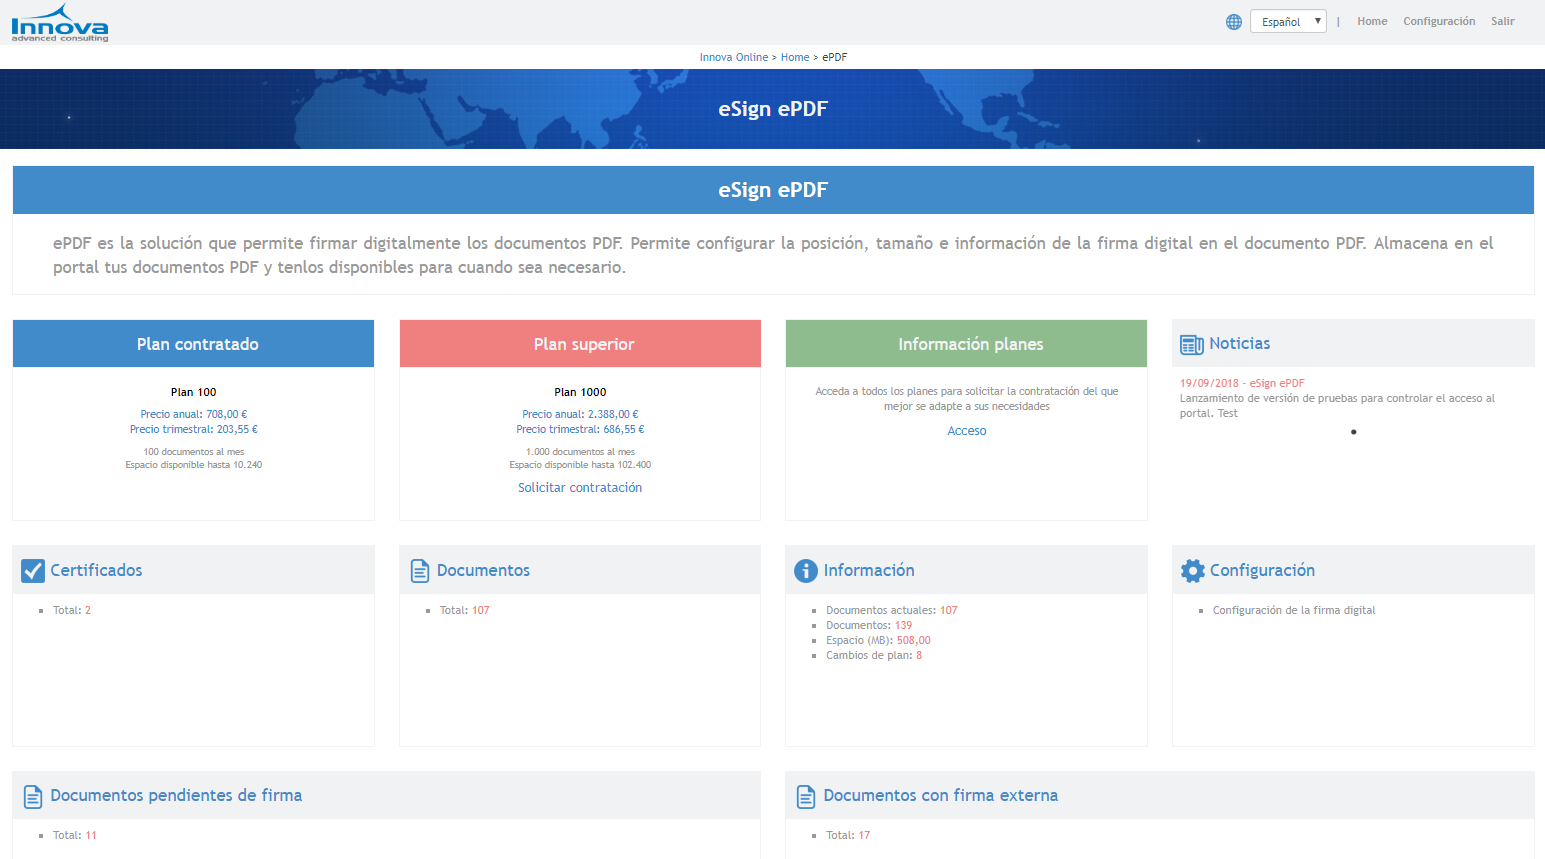Viewport: 1545px width, 859px height.
Task: Click Documentos con firma externa icon
Action: point(806,797)
